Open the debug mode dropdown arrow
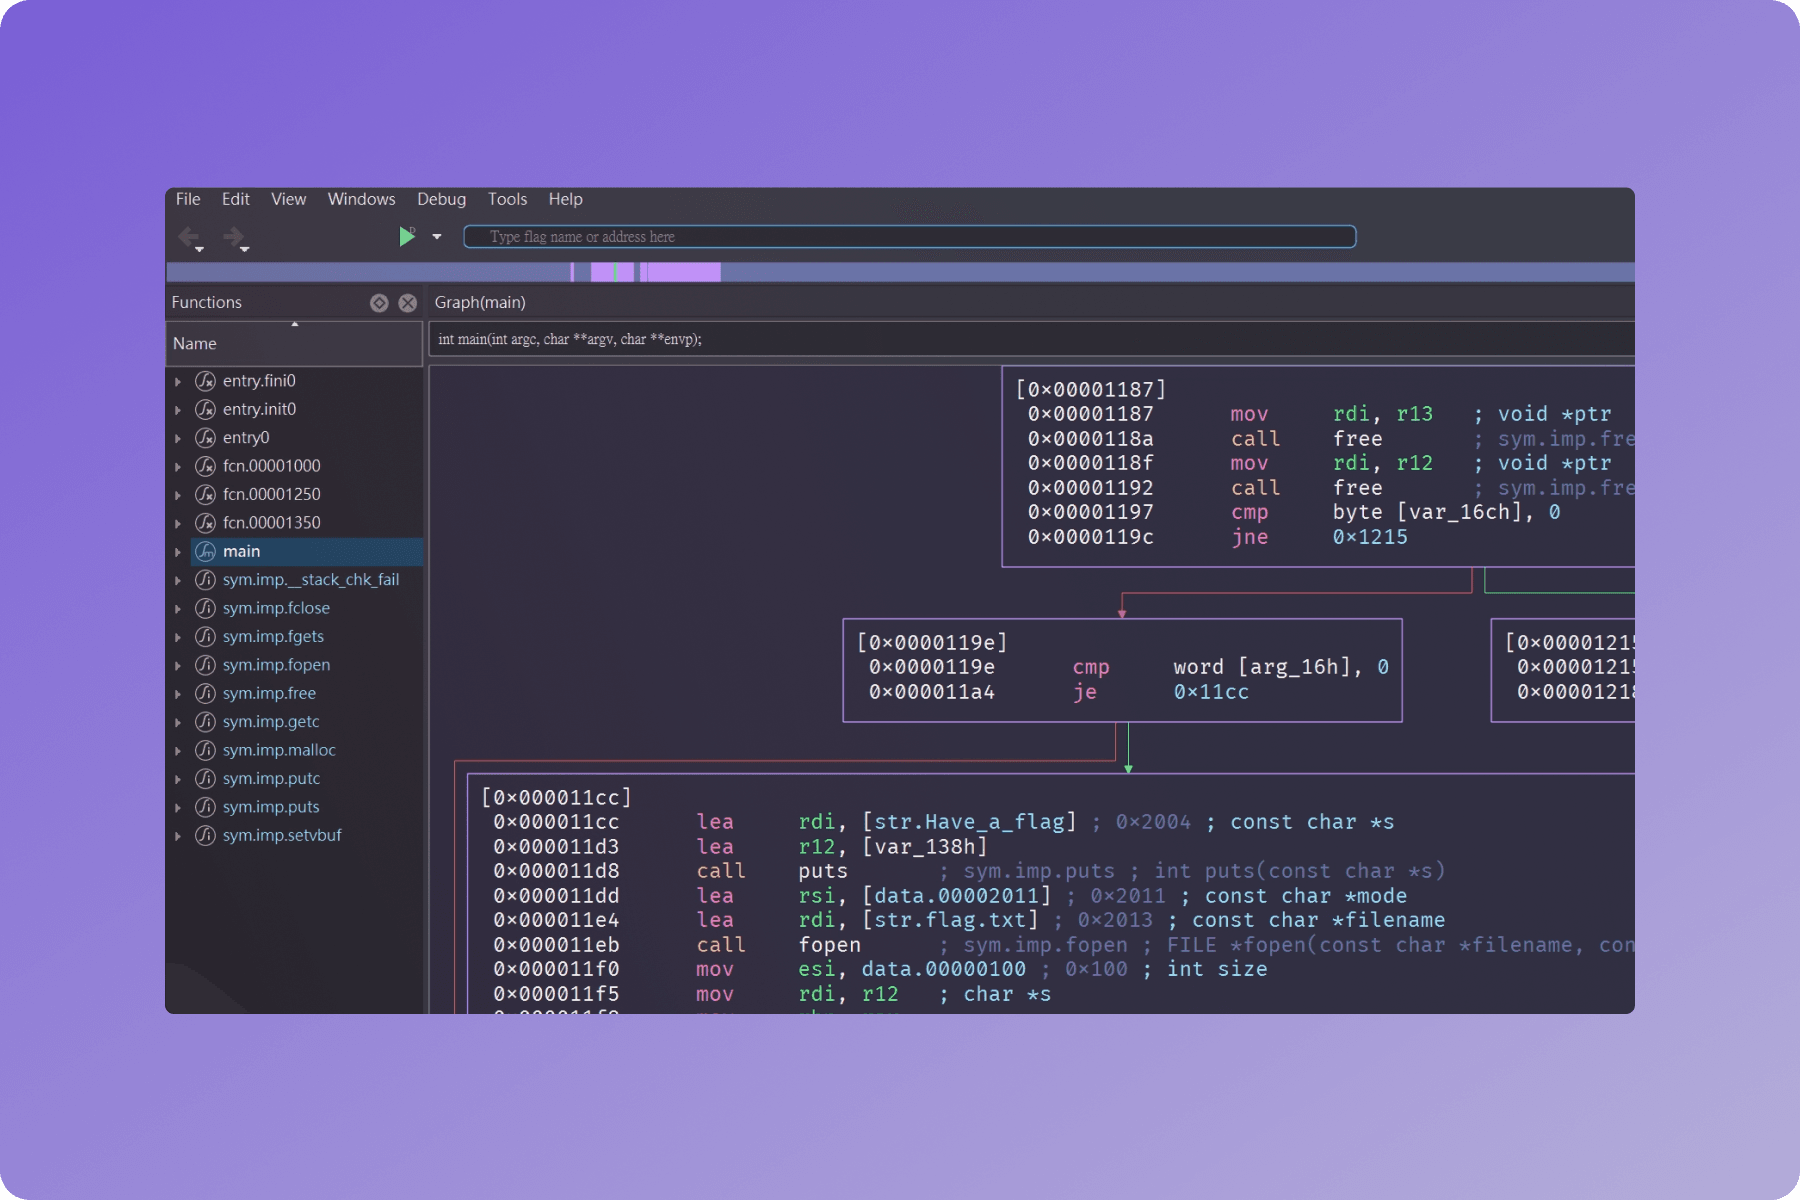The image size is (1800, 1200). 437,237
